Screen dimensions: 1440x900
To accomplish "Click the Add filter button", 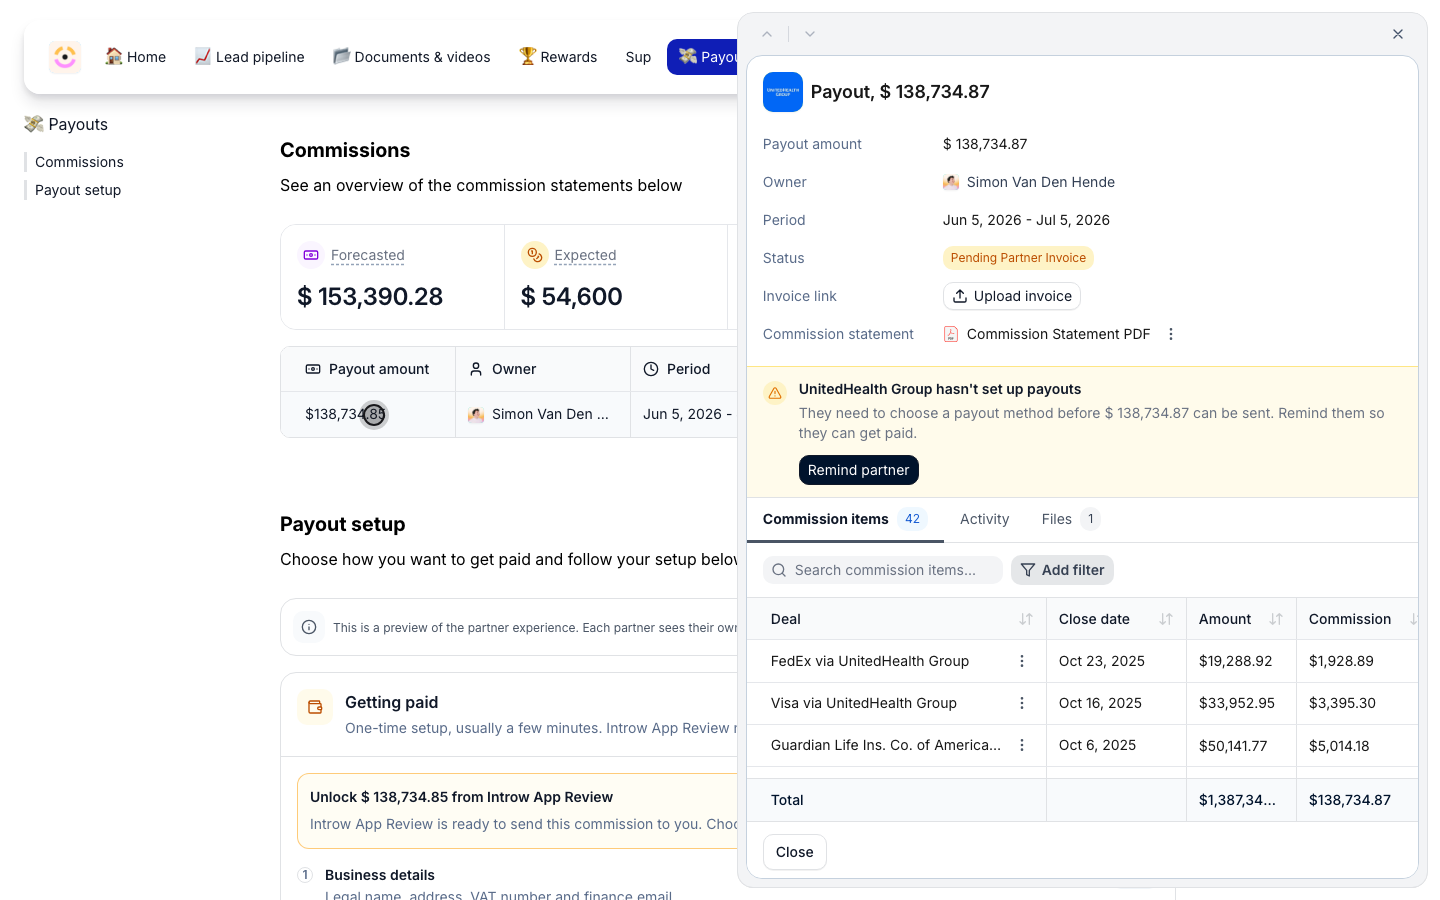I will tap(1062, 570).
